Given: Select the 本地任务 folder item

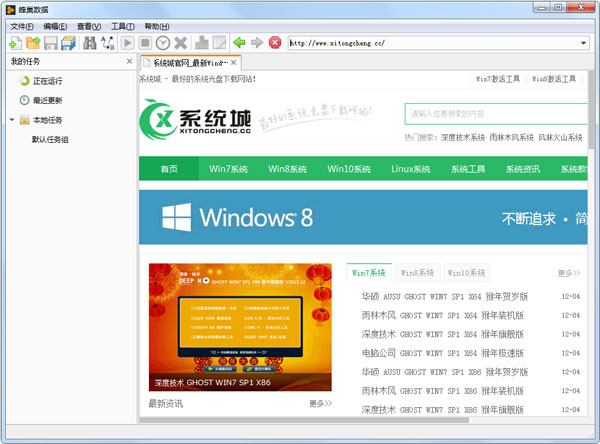Looking at the screenshot, I should [47, 120].
